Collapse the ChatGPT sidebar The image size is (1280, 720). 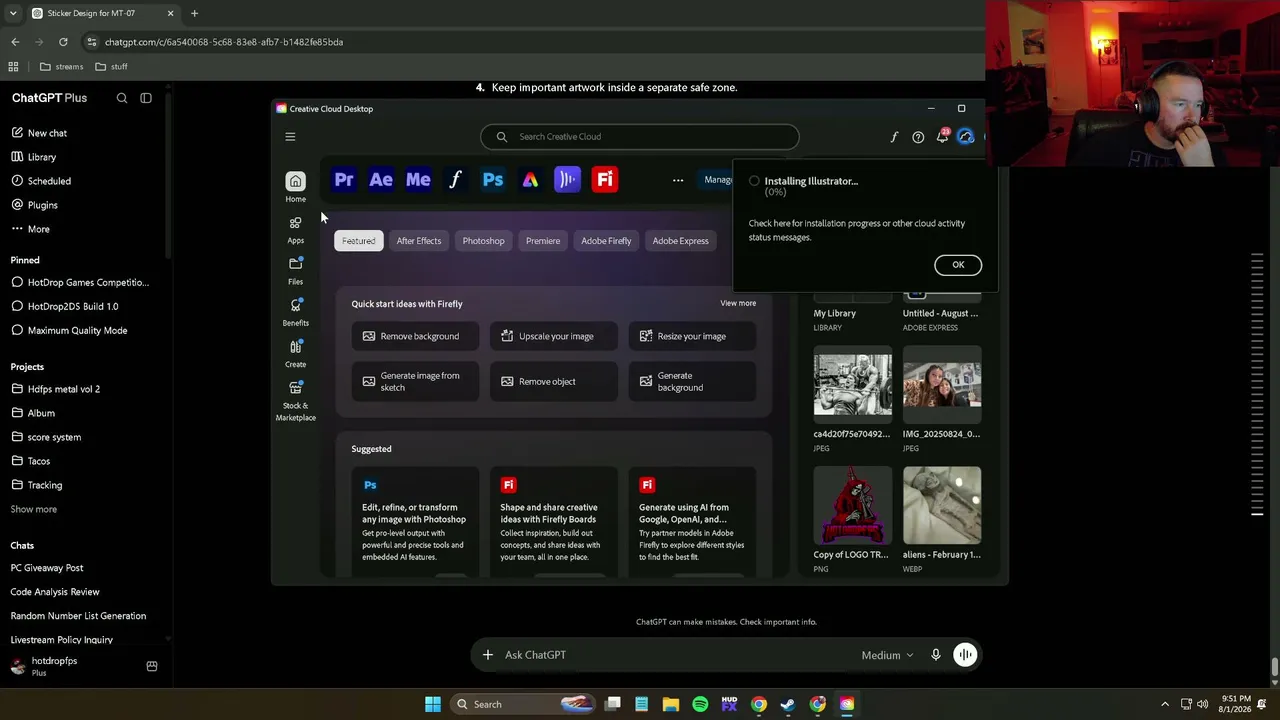(146, 98)
